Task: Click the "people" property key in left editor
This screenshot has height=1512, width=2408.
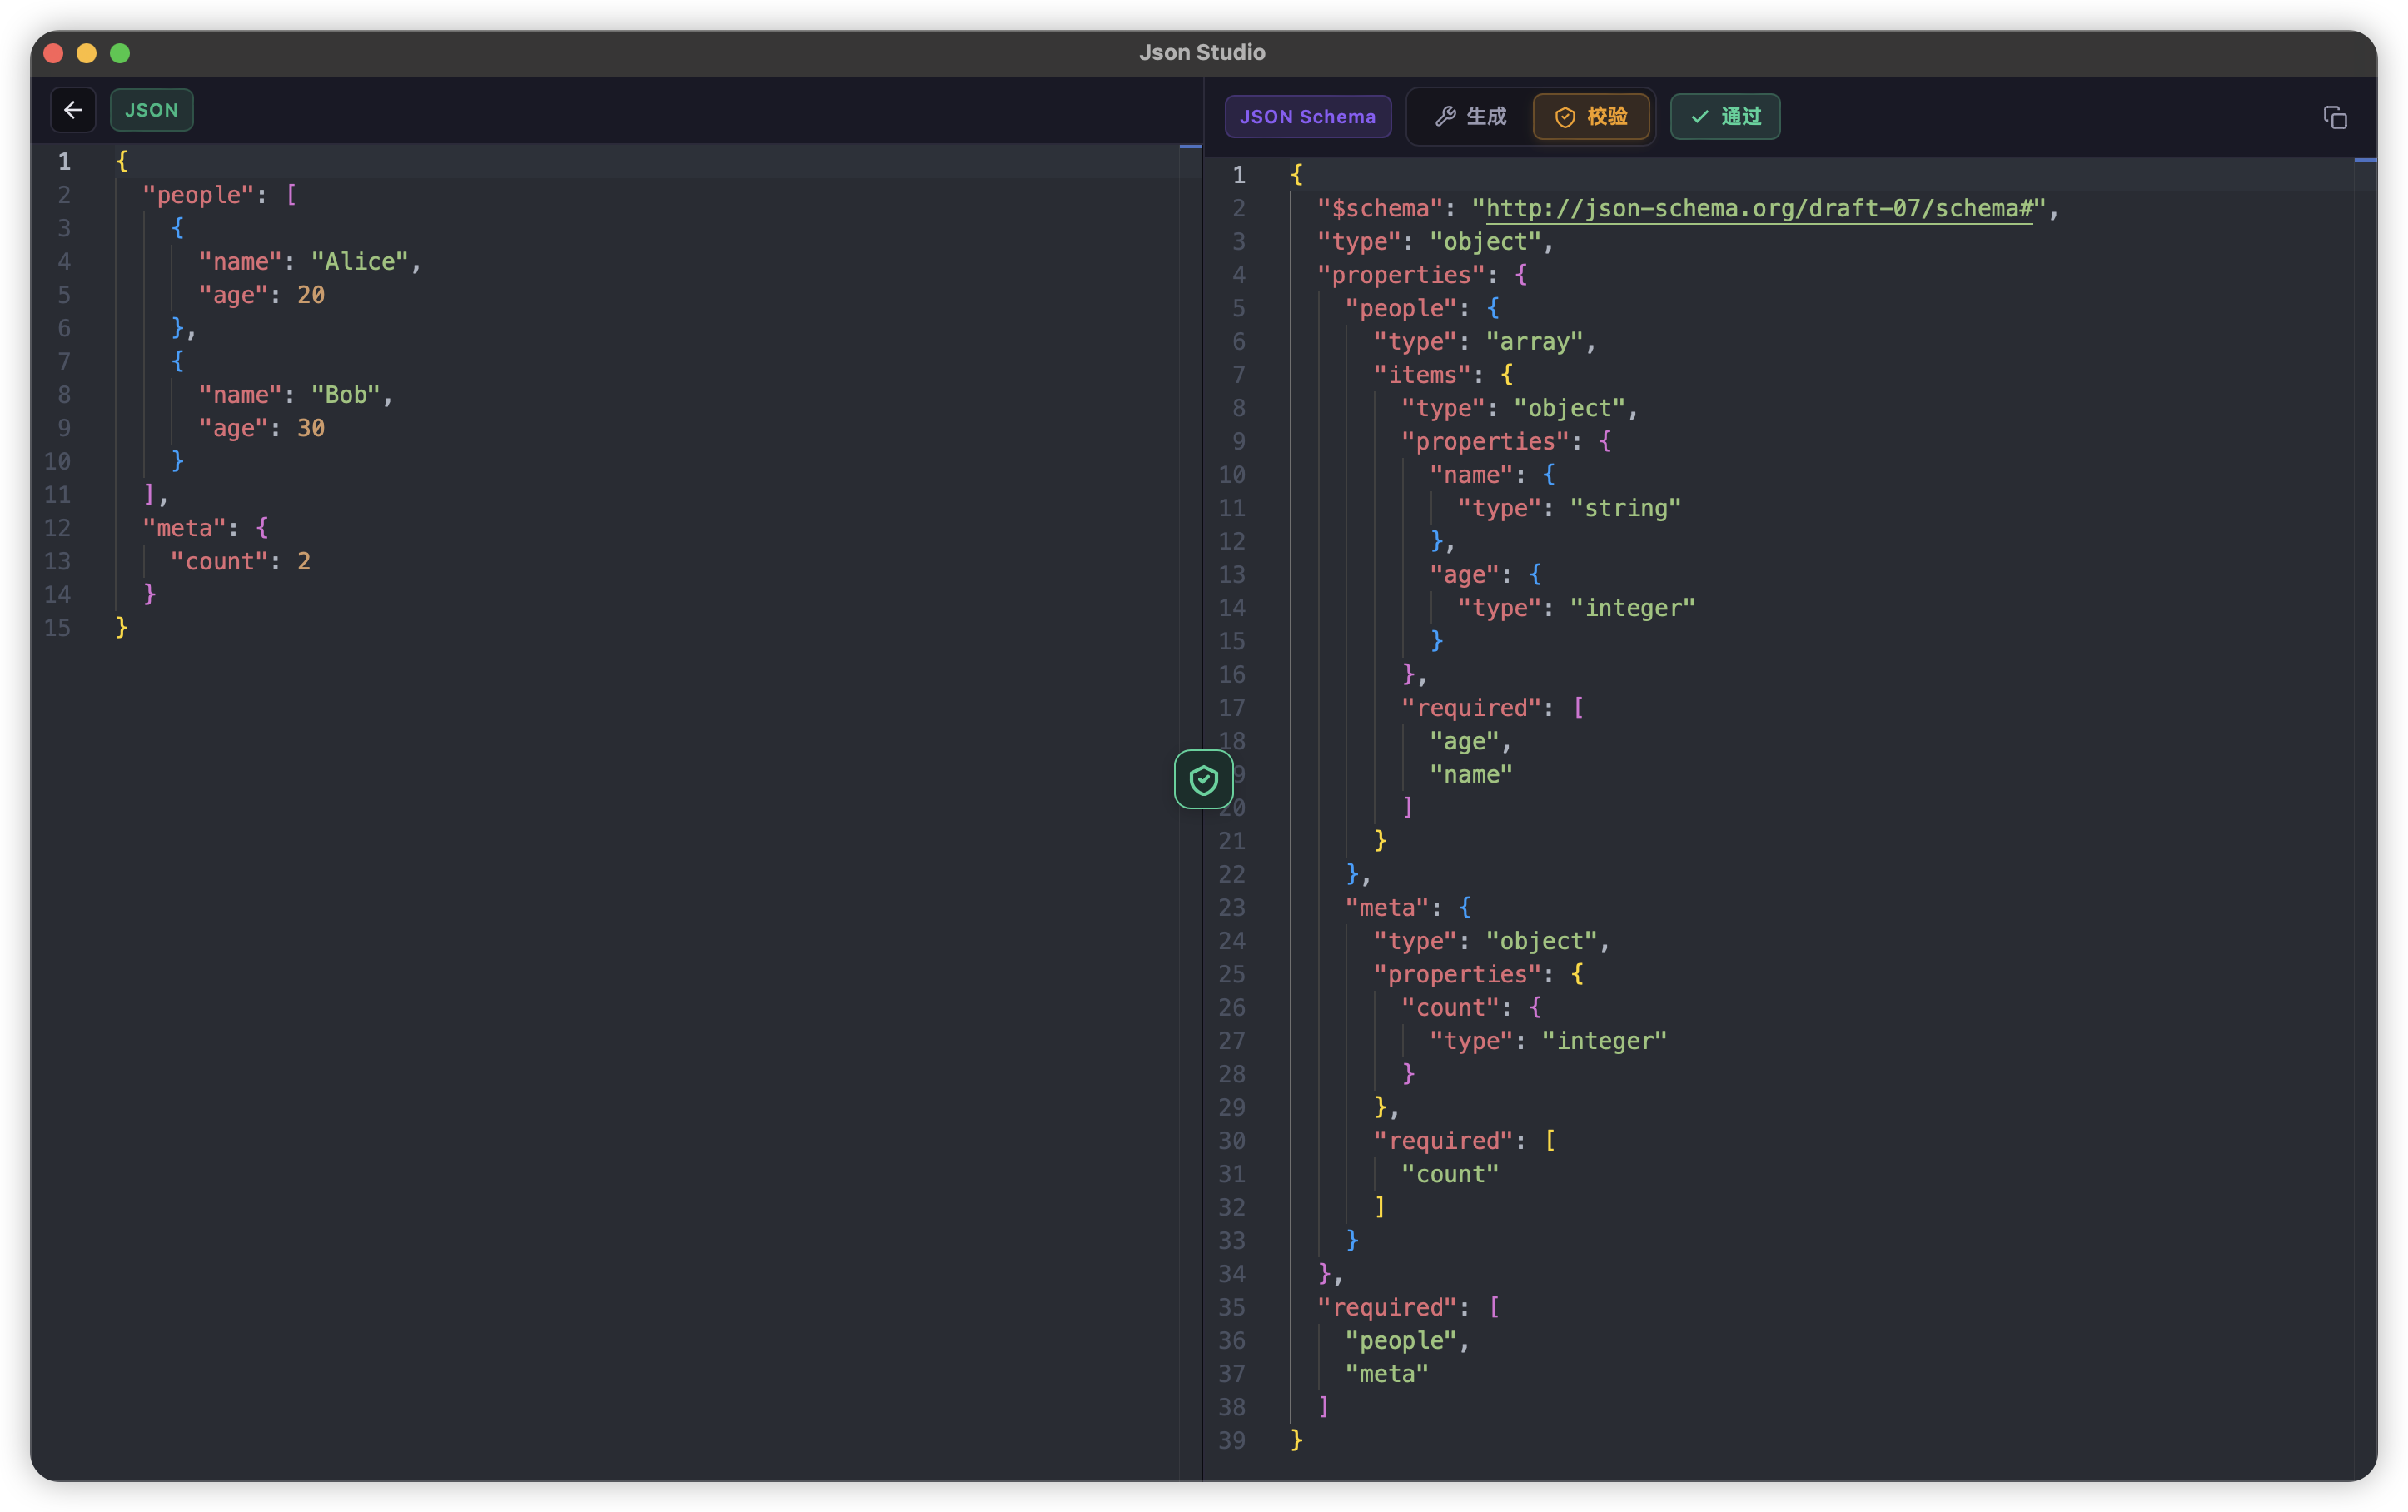Action: [200, 194]
